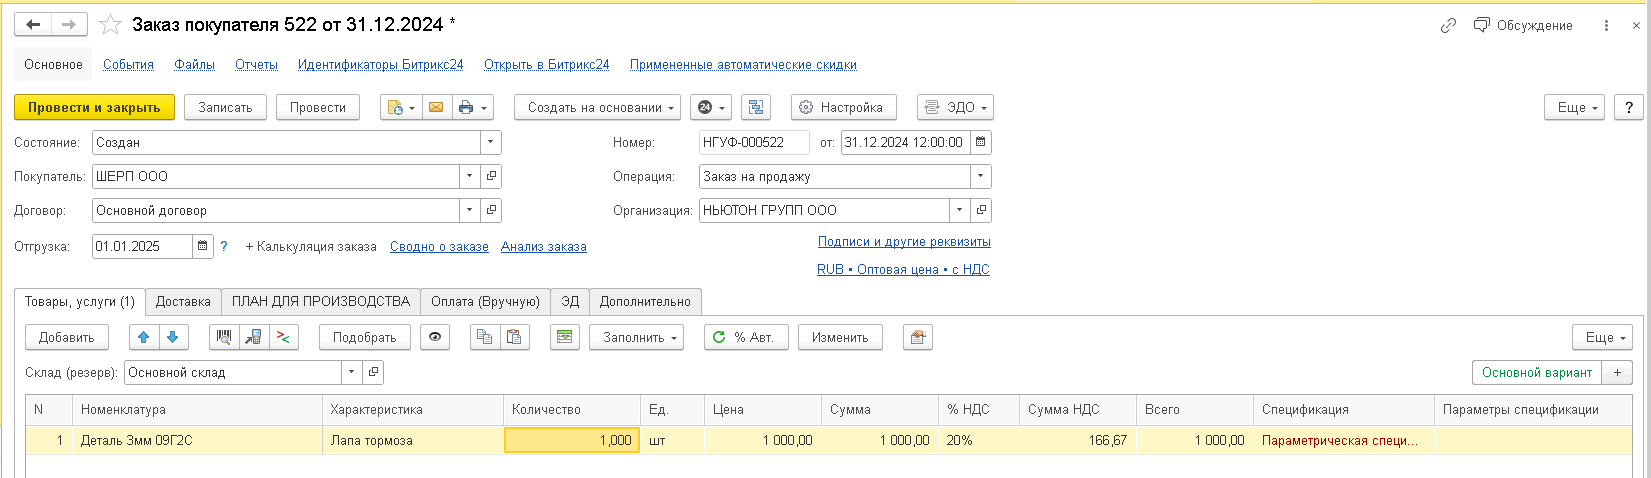Click the document structure icon near Настройка
This screenshot has width=1651, height=478.
[x=756, y=107]
